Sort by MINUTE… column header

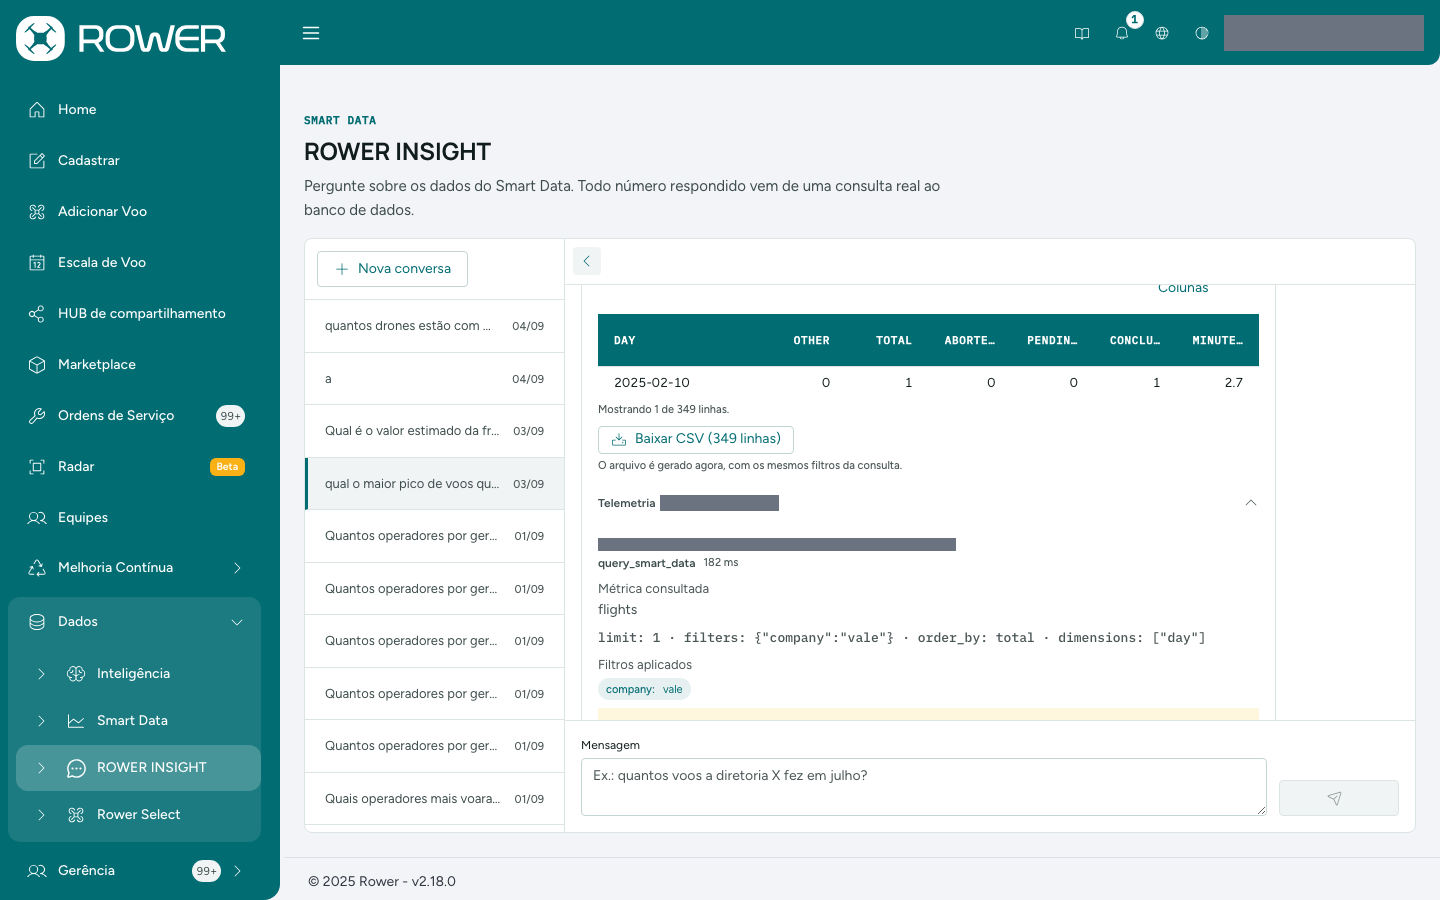[1217, 340]
